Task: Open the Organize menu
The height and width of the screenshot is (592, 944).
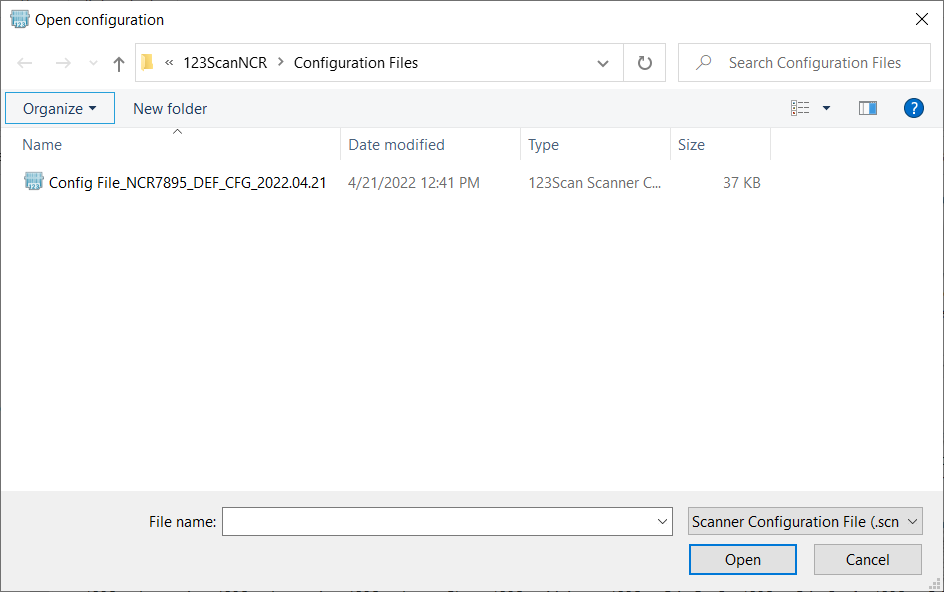Action: 60,108
